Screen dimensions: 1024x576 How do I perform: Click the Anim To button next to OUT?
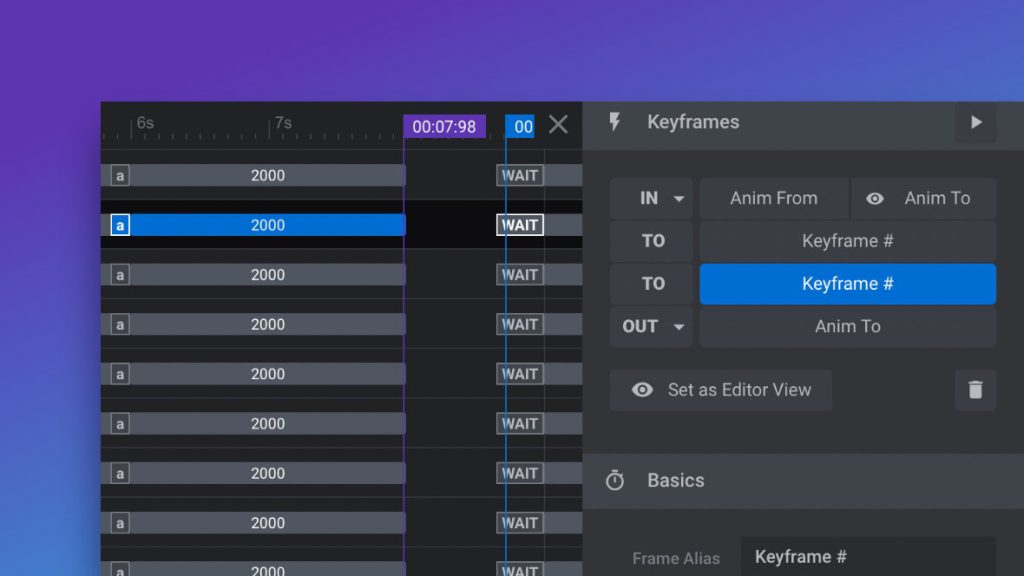coord(847,326)
